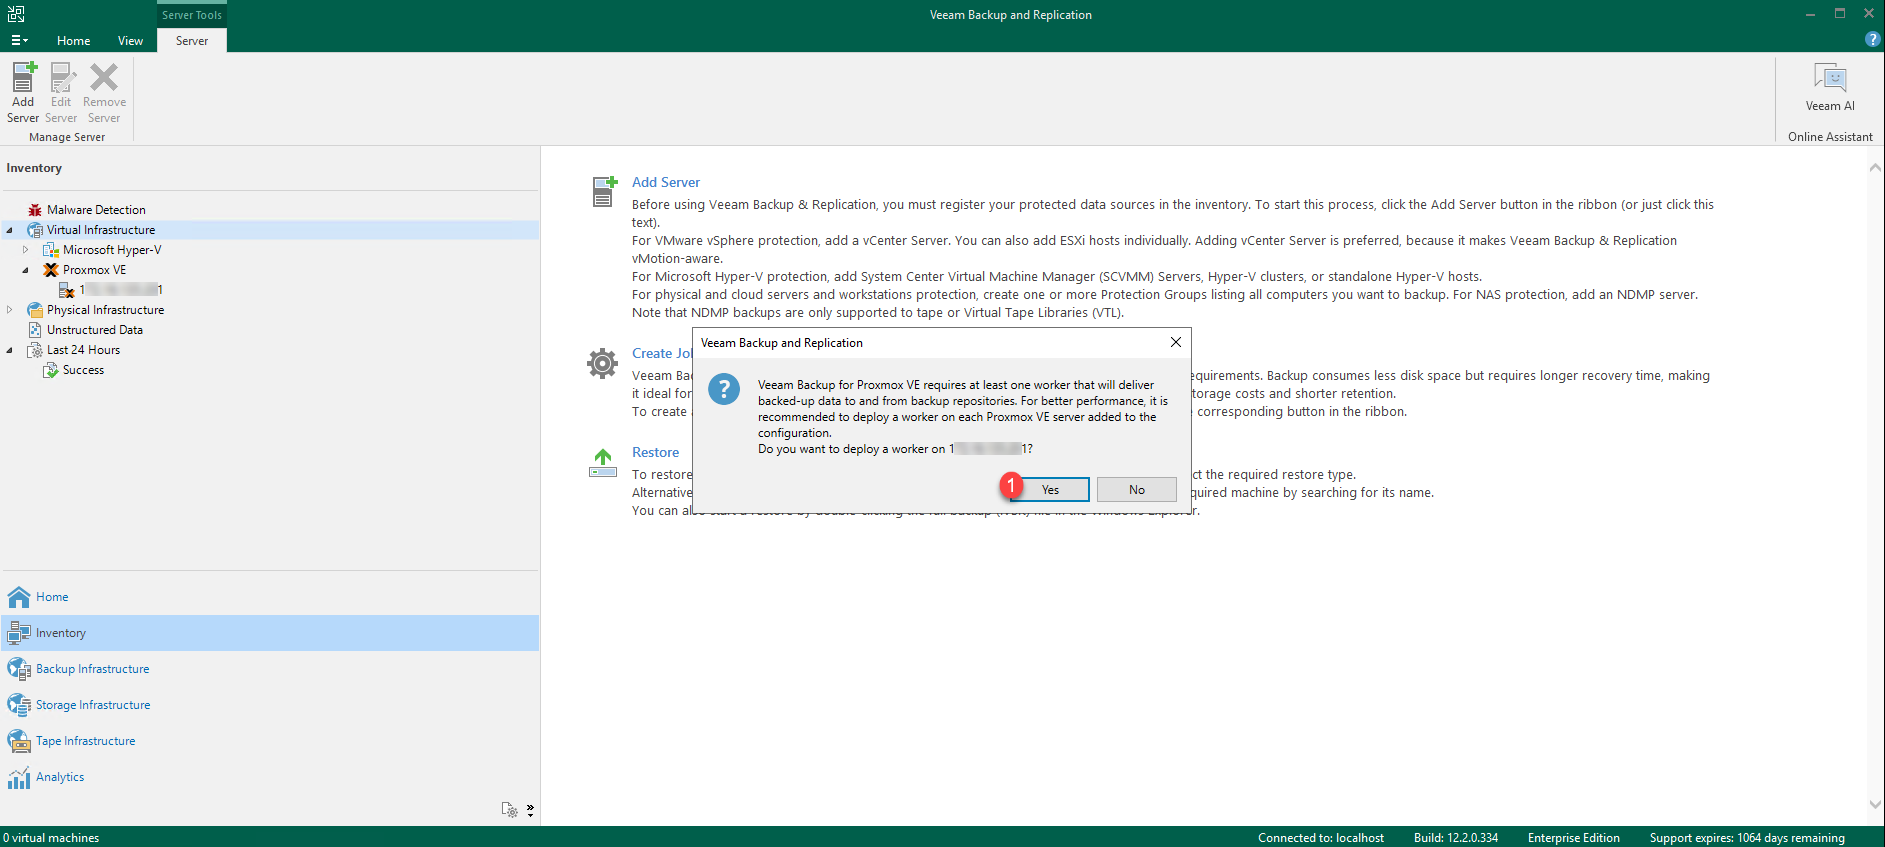Viewport: 1885px width, 847px height.
Task: Click the Tape Infrastructure icon
Action: (19, 741)
